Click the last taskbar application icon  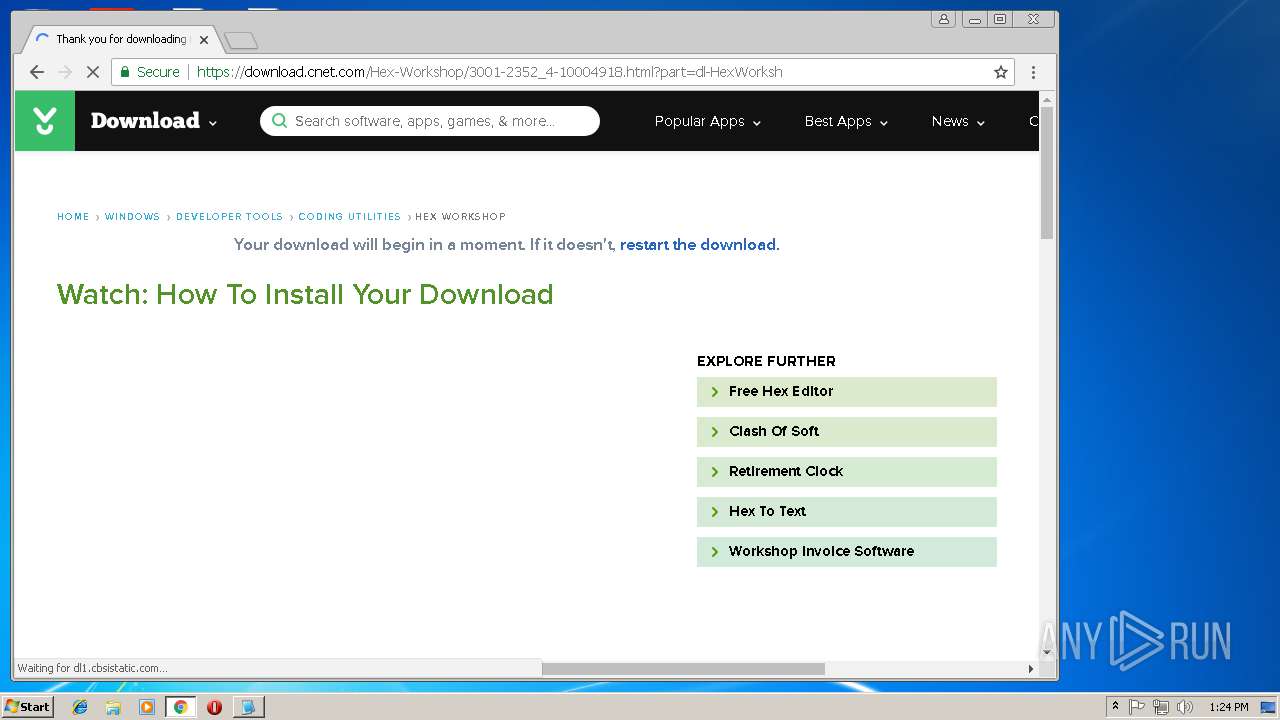click(248, 707)
